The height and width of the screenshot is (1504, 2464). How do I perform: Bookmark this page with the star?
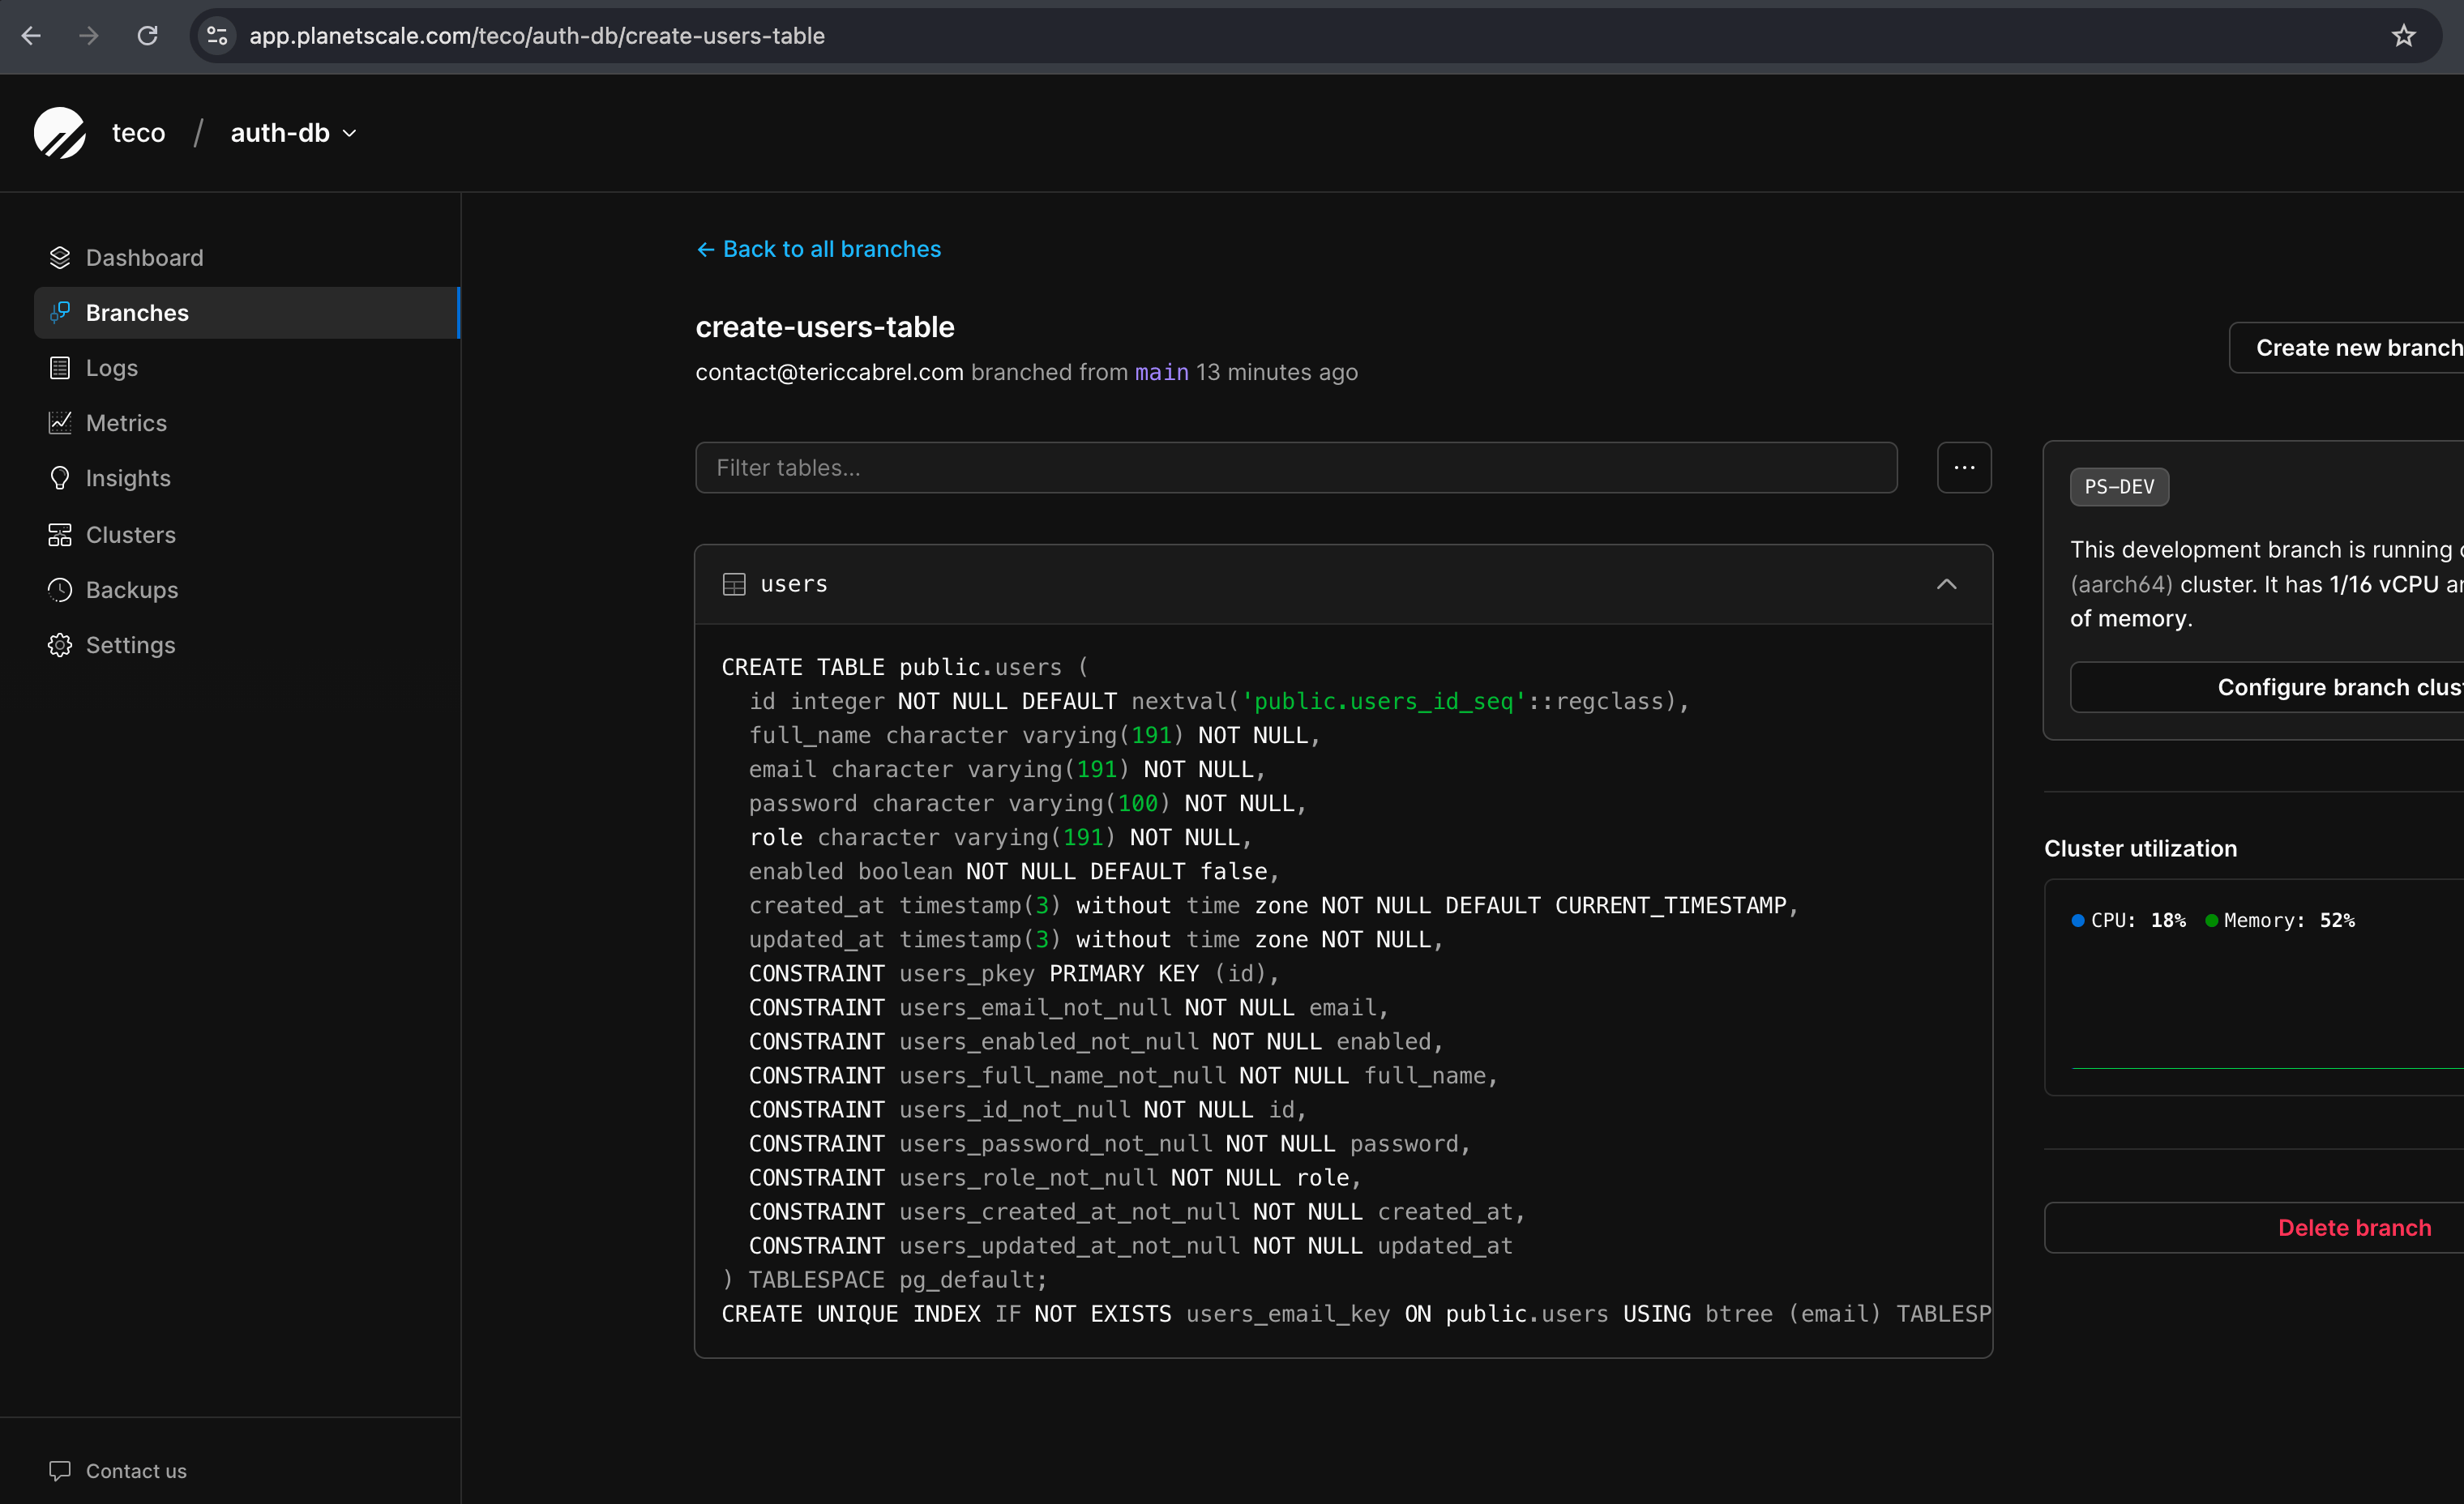[2403, 36]
